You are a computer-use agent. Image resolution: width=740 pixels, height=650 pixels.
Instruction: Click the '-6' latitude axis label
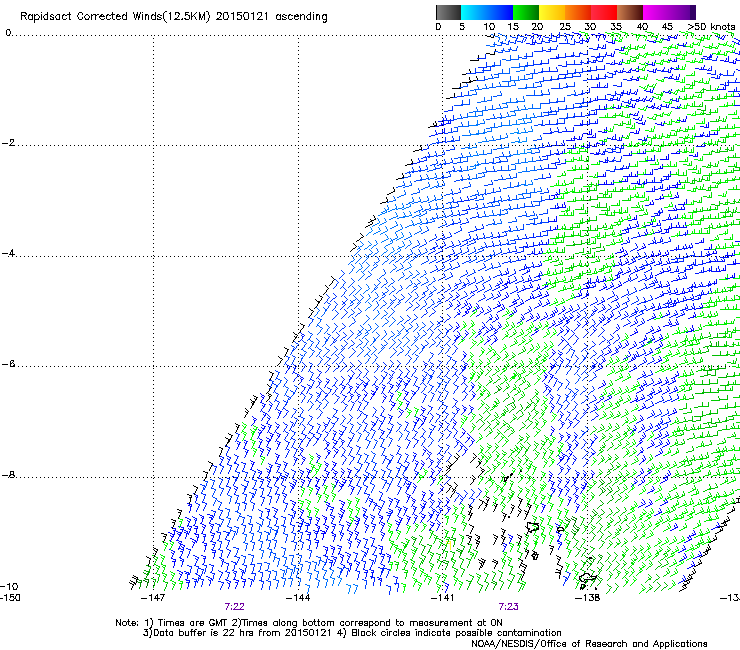coord(8,364)
